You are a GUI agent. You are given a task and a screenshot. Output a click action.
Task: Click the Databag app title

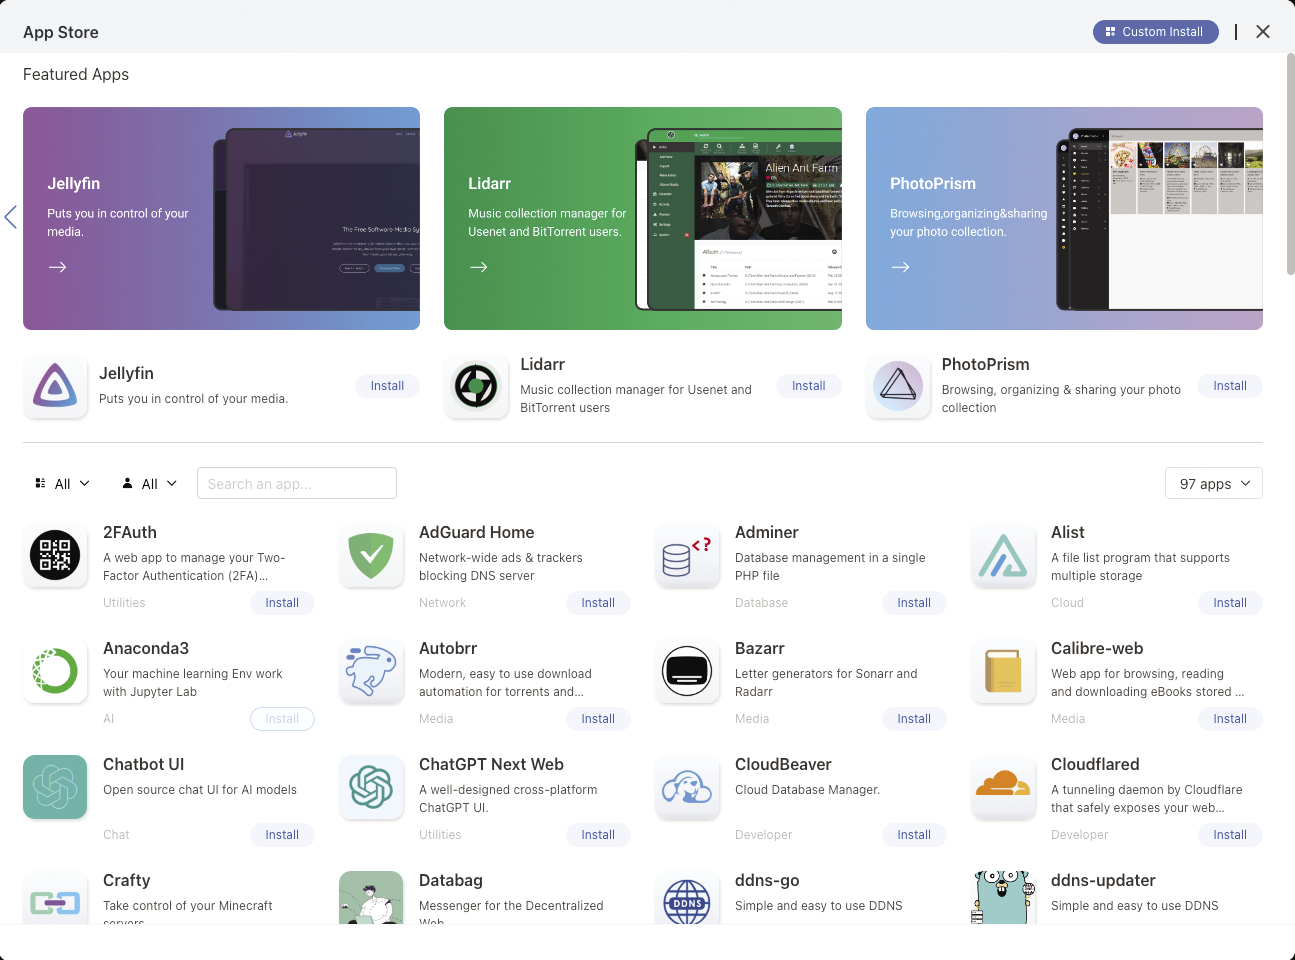point(451,881)
